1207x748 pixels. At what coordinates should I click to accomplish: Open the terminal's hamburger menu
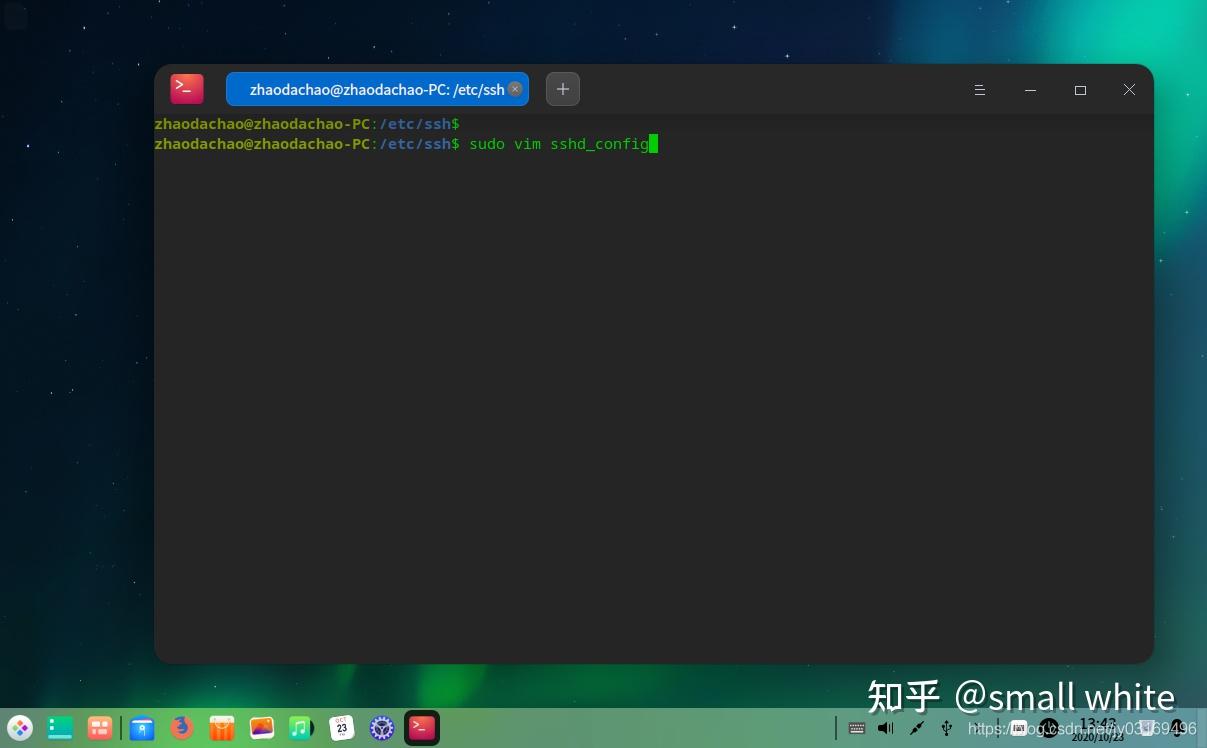pos(979,89)
